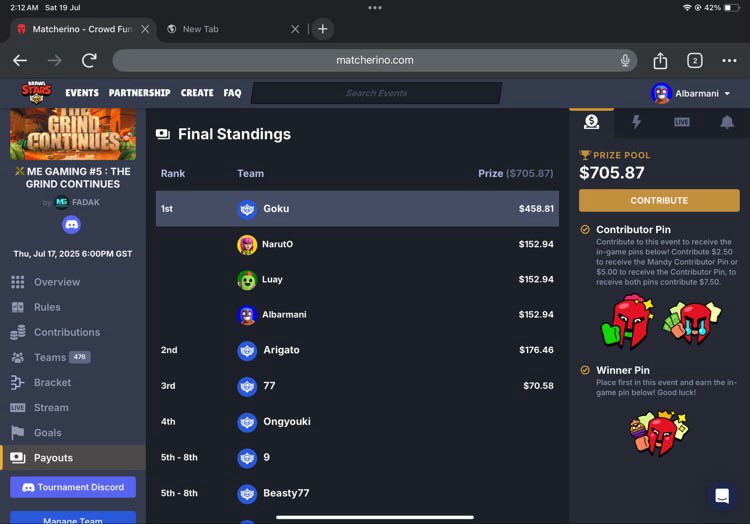Click the round Discord icon under FADAK

click(x=71, y=225)
